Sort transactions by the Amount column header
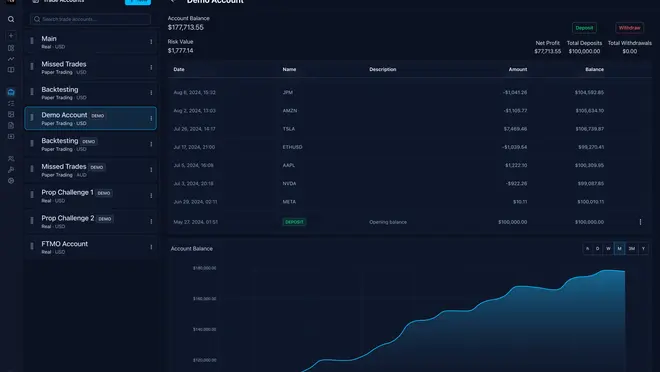 point(518,69)
